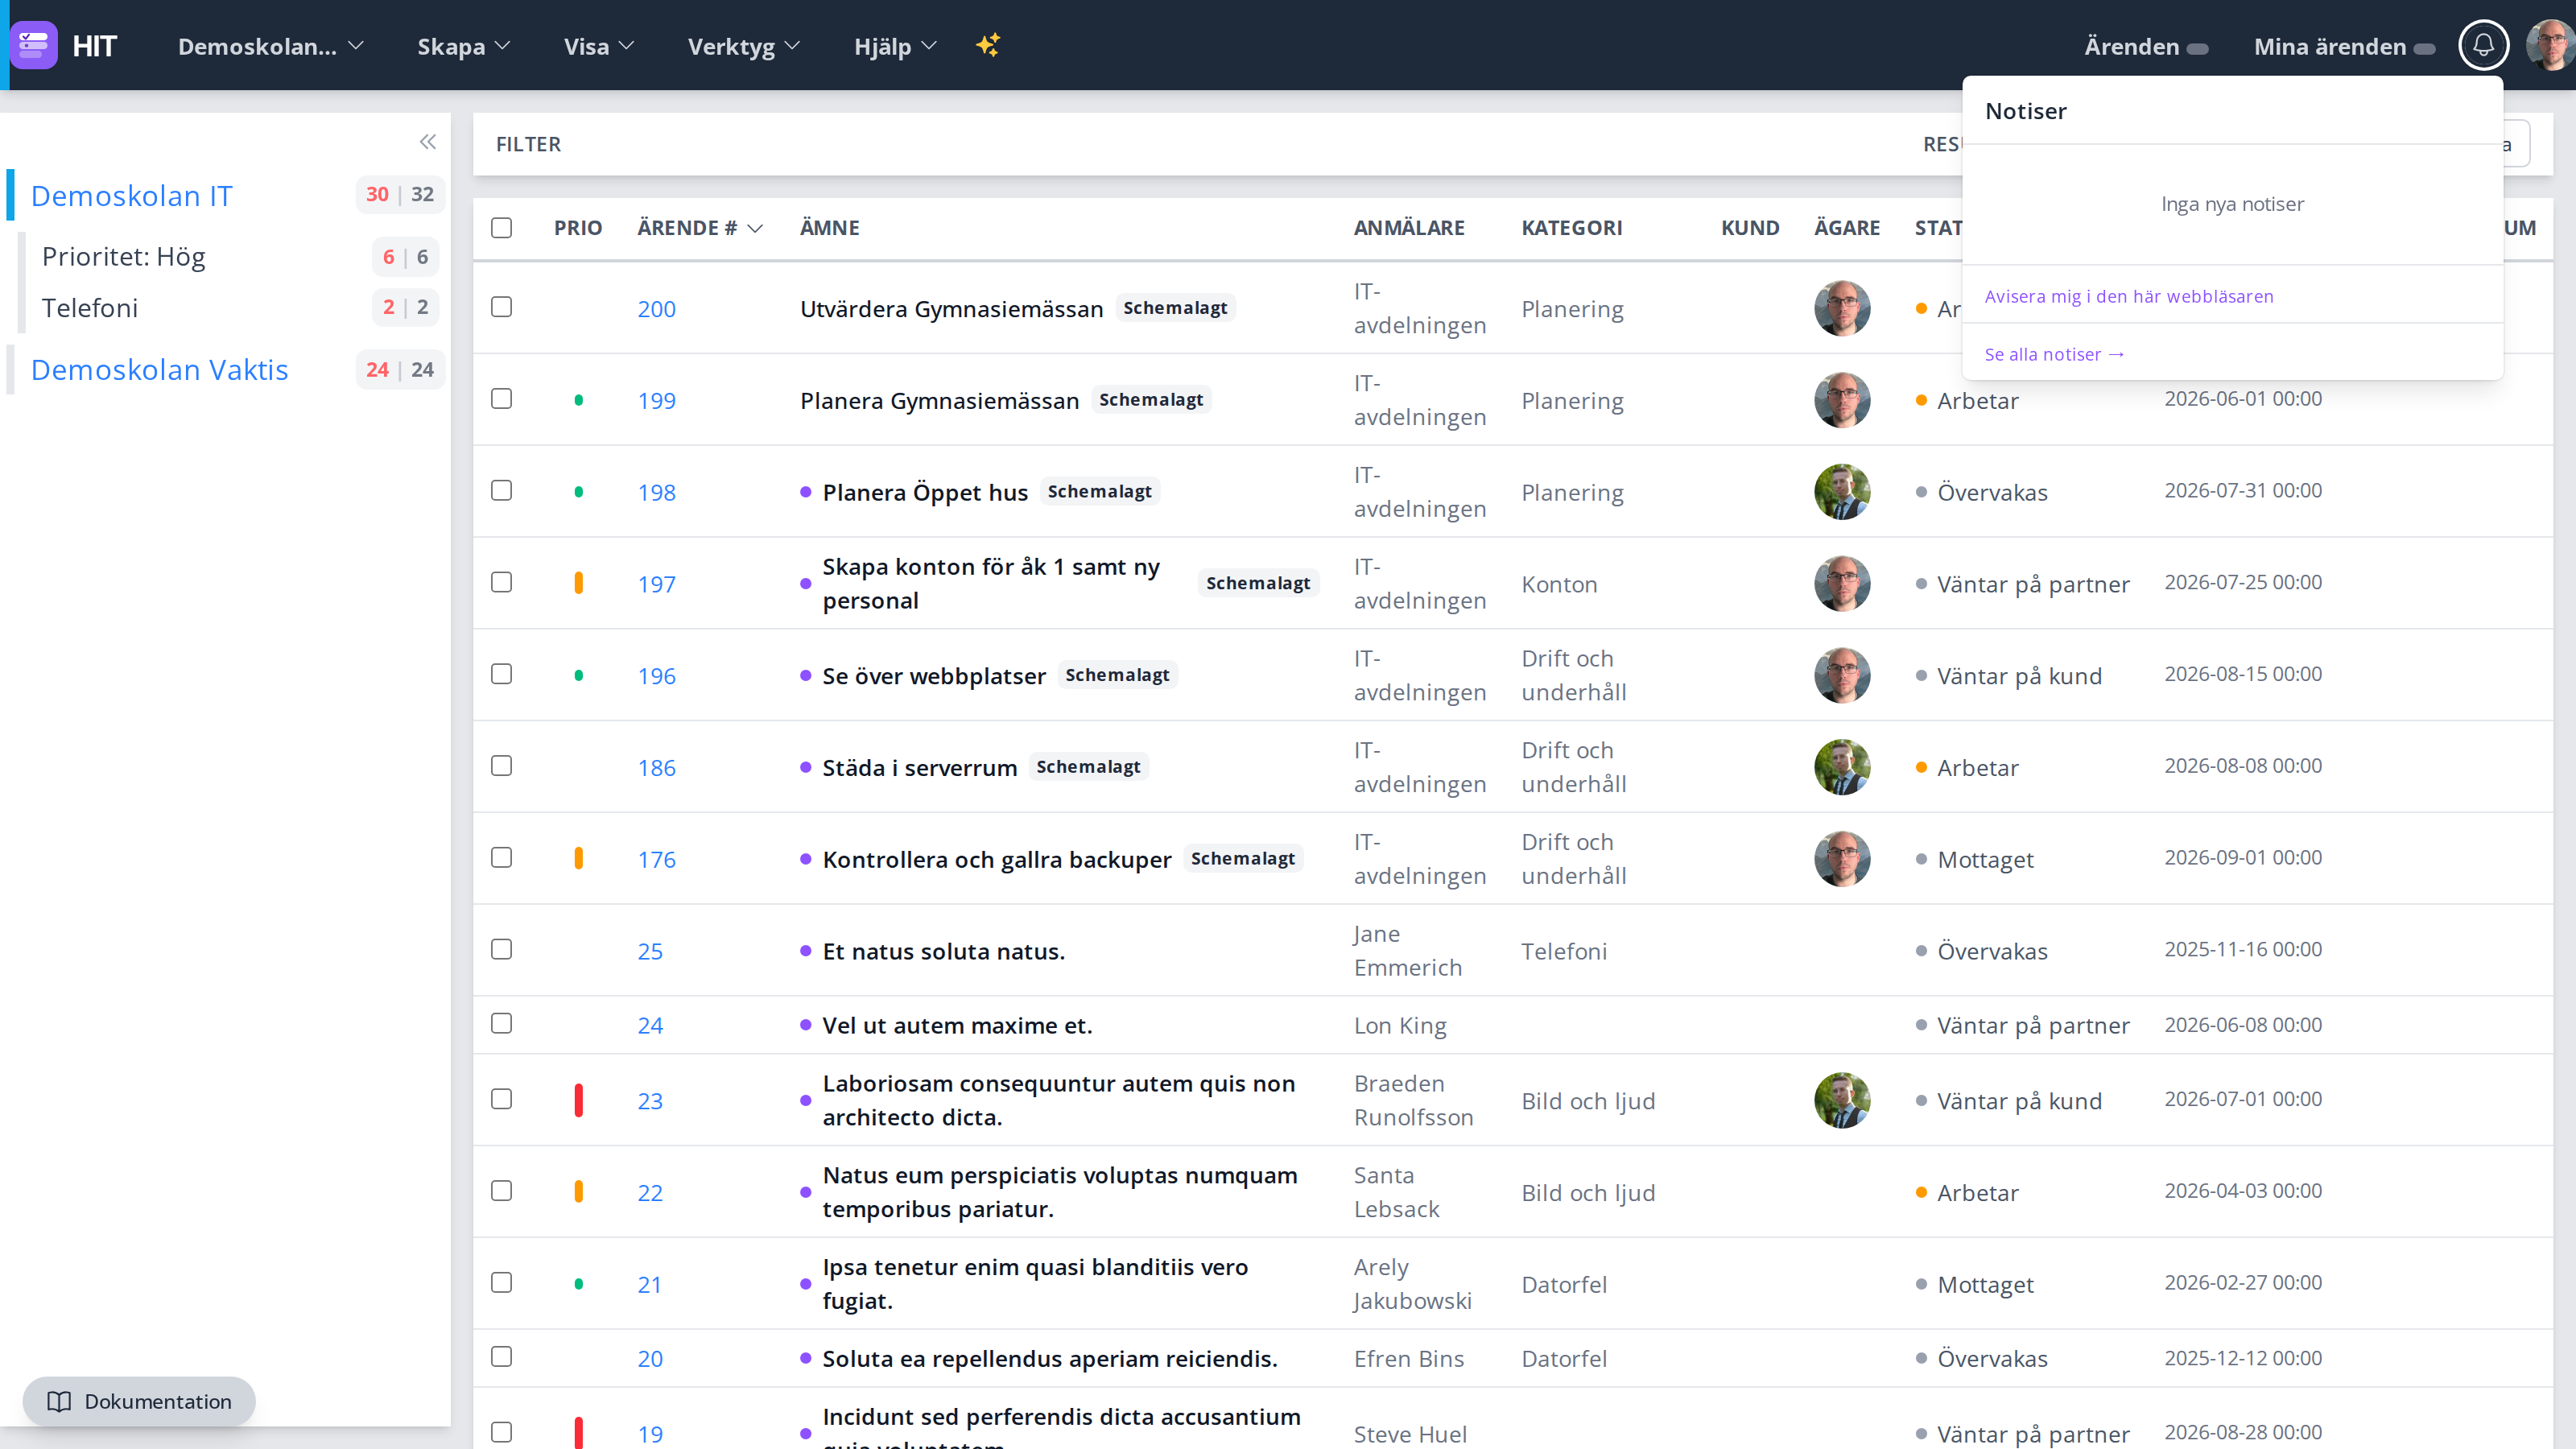Toggle the select-all tickets checkbox
Screen dimensions: 2576x1449
[501, 228]
